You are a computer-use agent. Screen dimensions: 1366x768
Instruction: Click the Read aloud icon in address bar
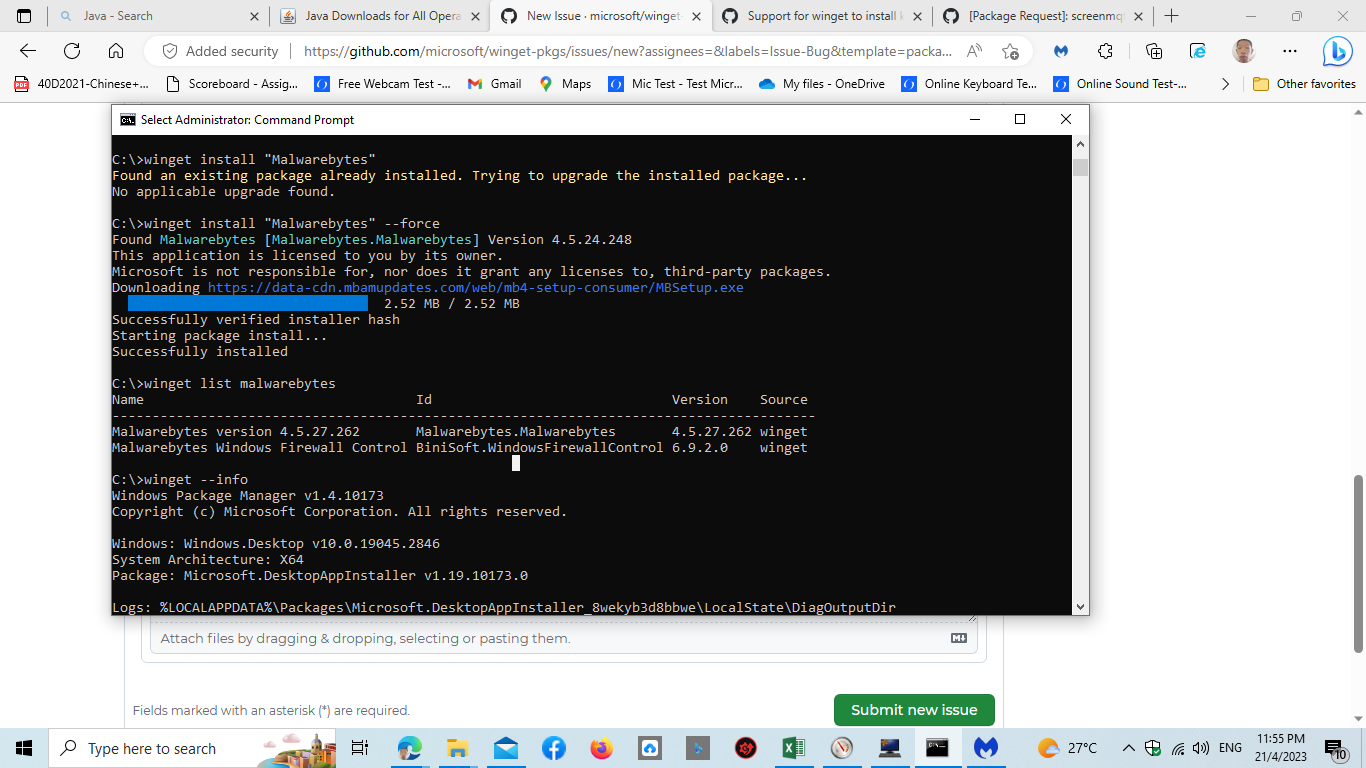tap(975, 51)
